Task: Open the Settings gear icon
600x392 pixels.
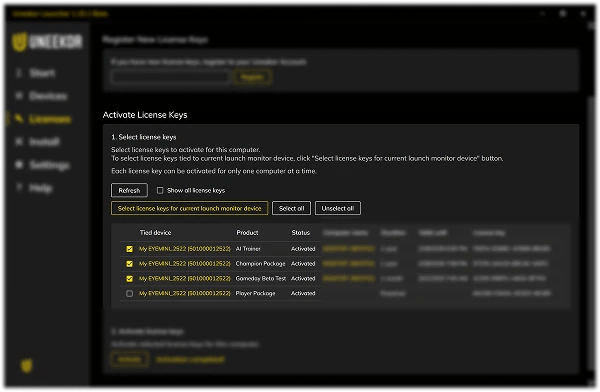Action: 19,165
